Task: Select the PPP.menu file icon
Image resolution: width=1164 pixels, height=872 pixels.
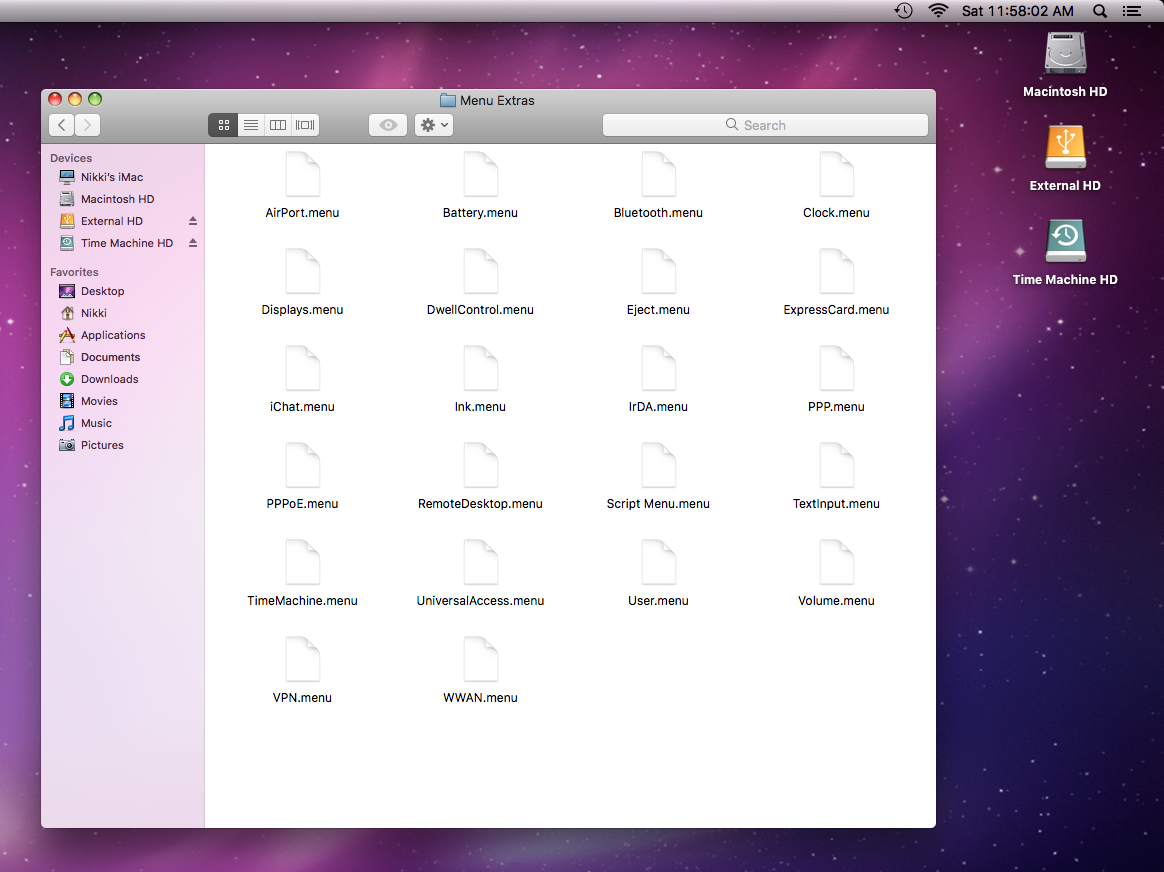Action: click(x=837, y=369)
